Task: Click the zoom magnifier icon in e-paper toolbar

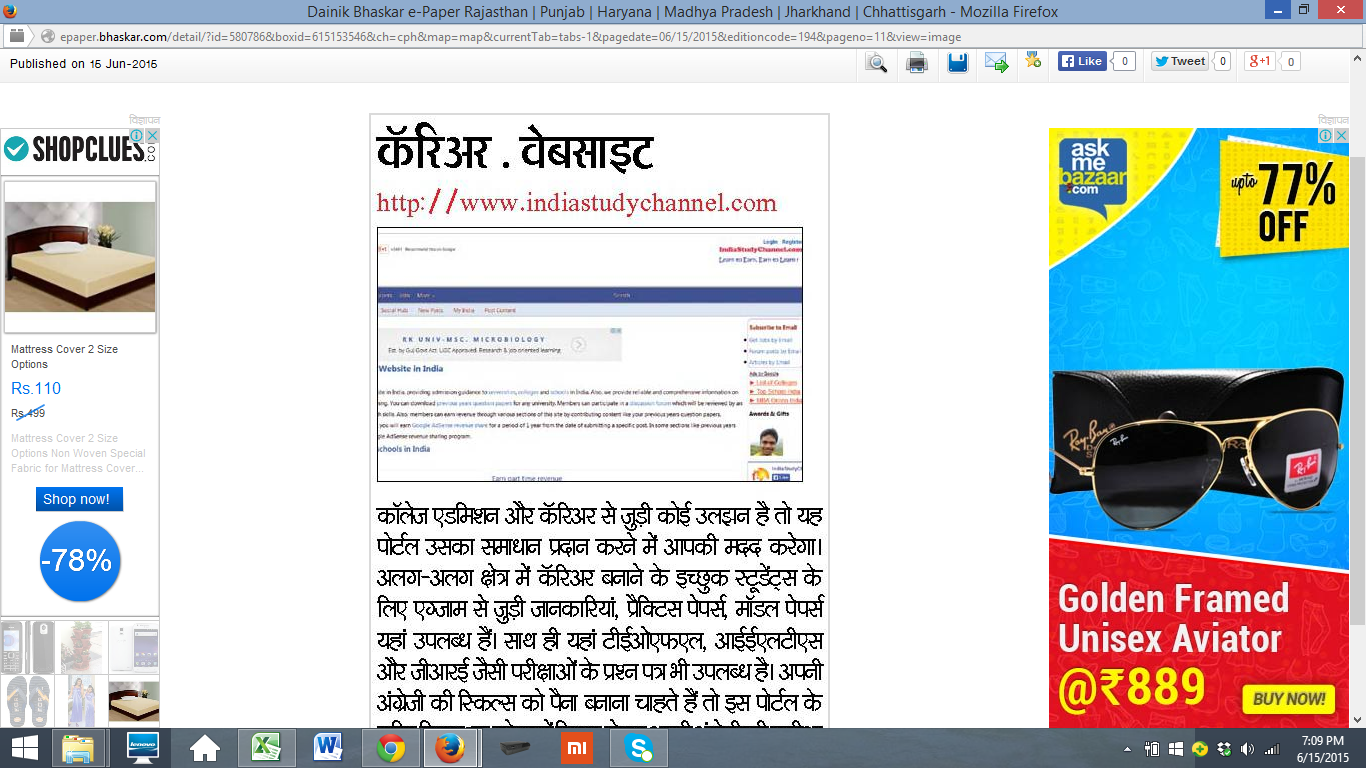Action: [x=876, y=63]
